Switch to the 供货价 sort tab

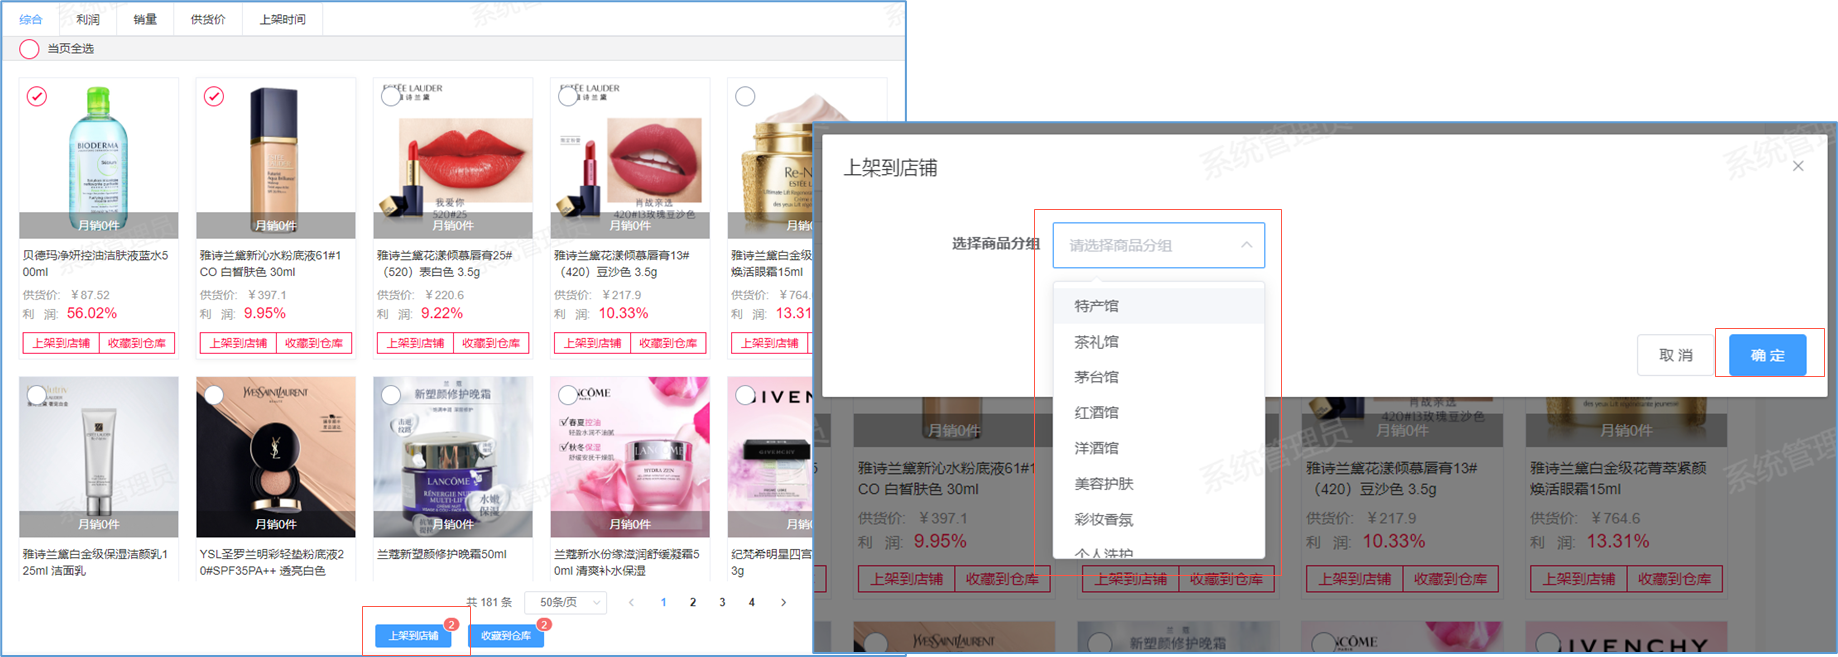(208, 19)
